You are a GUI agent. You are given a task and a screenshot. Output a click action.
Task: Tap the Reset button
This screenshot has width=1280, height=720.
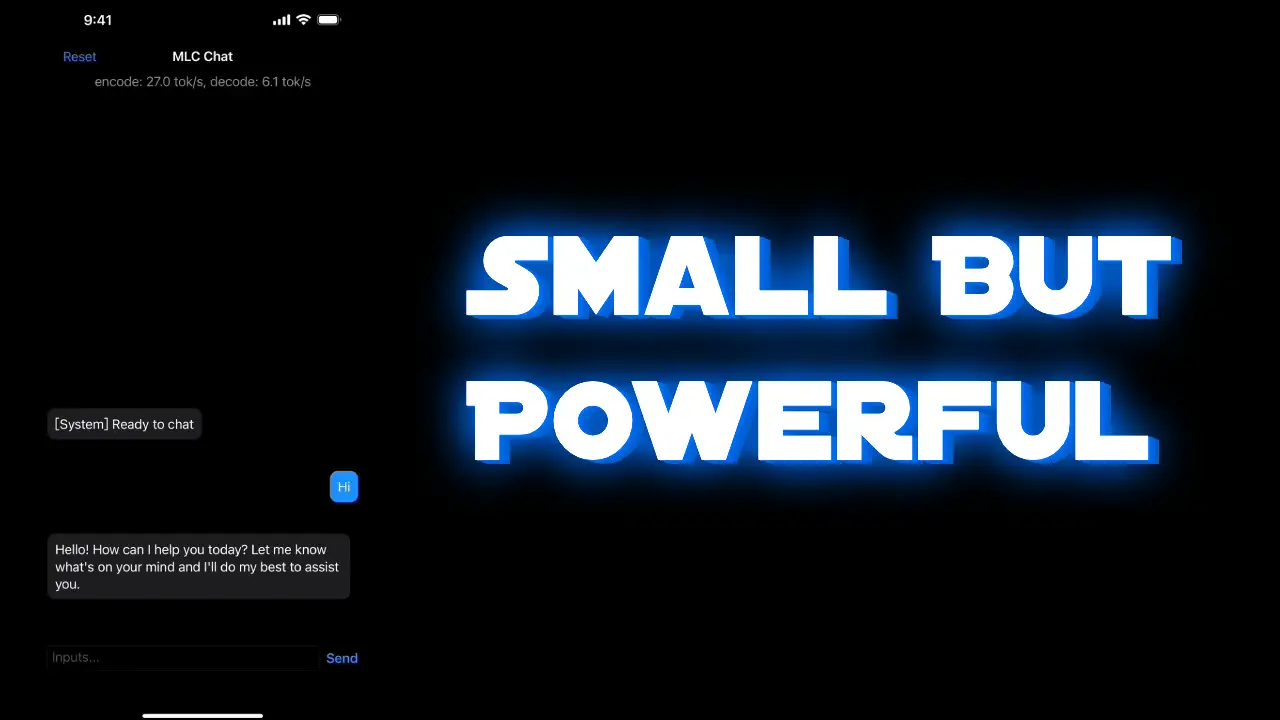coord(80,57)
